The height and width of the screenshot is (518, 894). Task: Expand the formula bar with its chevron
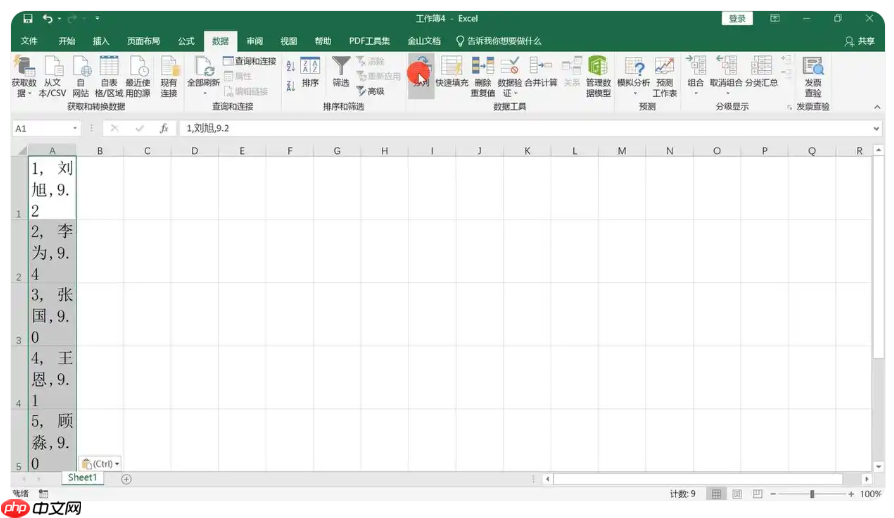point(876,128)
